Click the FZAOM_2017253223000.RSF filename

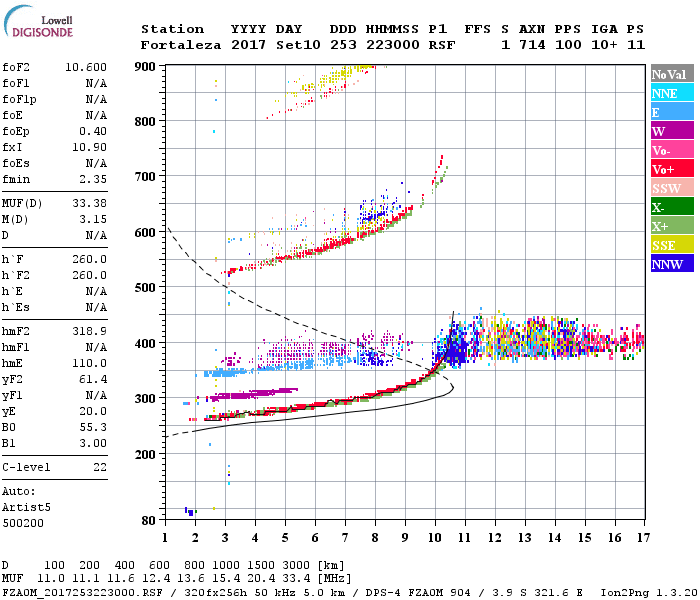[82, 593]
